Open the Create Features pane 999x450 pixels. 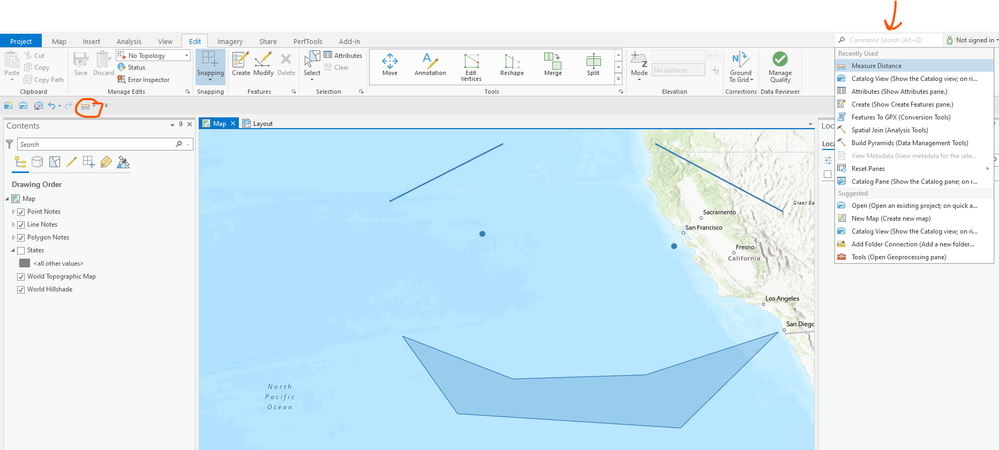tap(241, 64)
